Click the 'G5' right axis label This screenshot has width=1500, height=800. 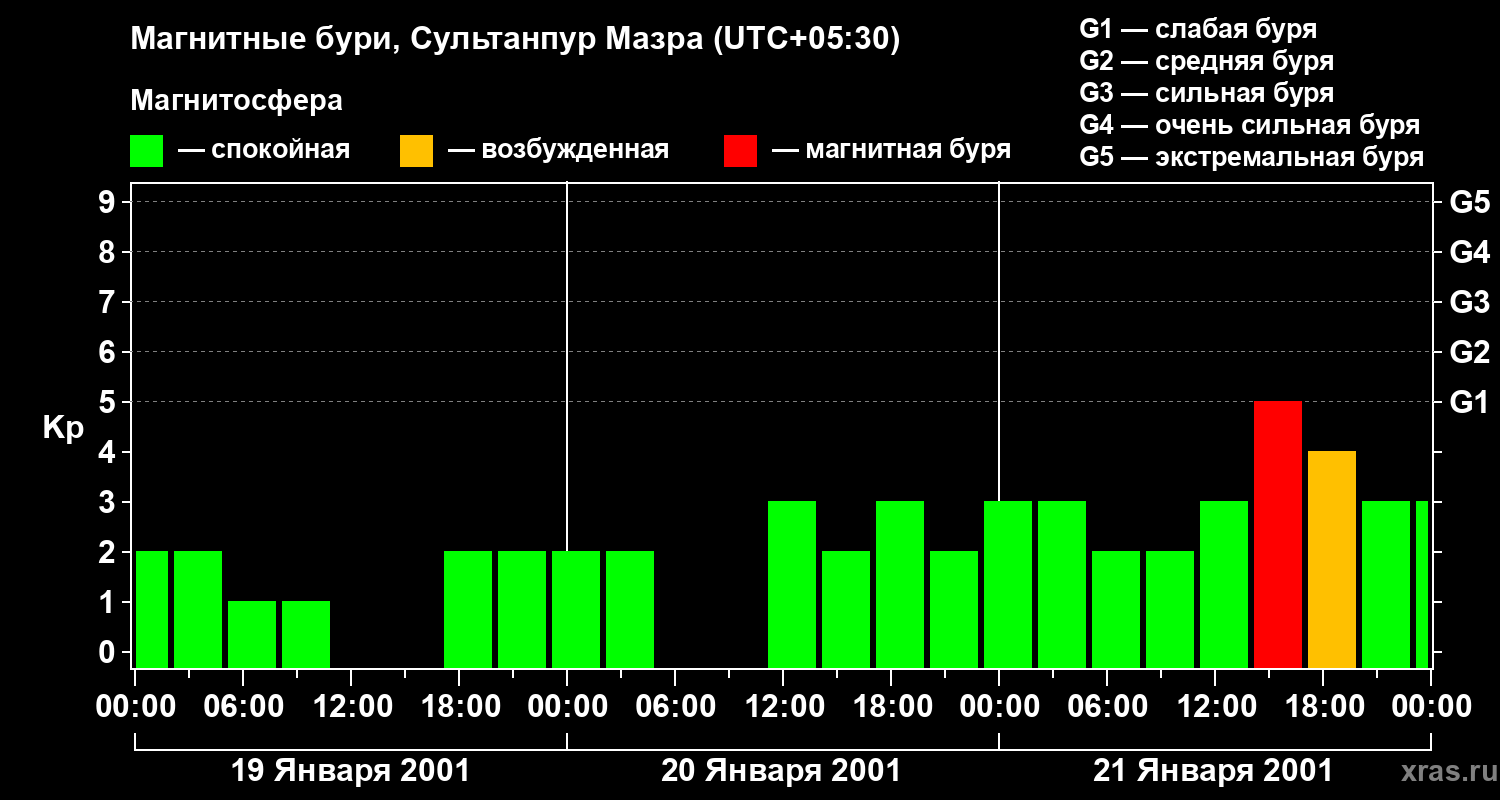1469,203
